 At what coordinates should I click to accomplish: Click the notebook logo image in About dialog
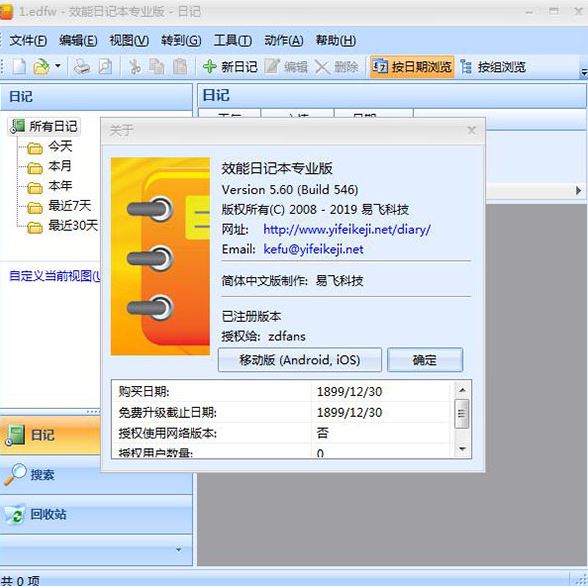click(x=160, y=256)
